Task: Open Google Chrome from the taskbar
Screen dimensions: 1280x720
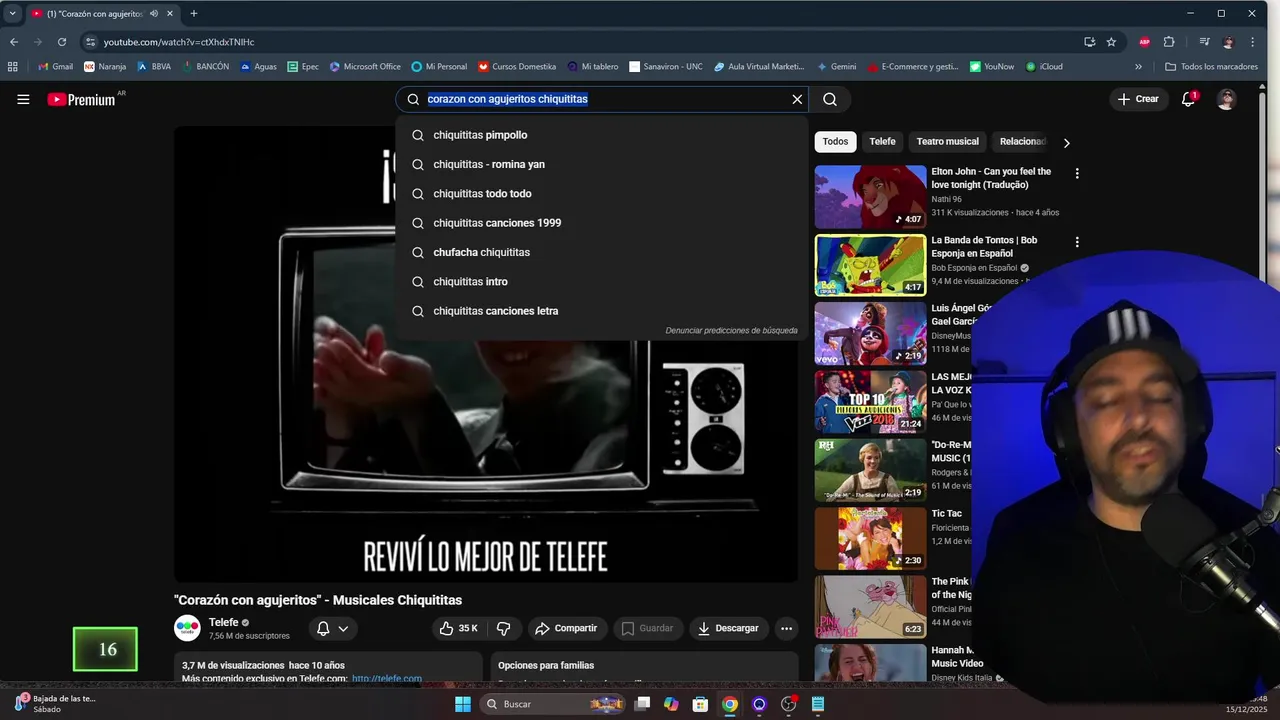Action: click(730, 704)
